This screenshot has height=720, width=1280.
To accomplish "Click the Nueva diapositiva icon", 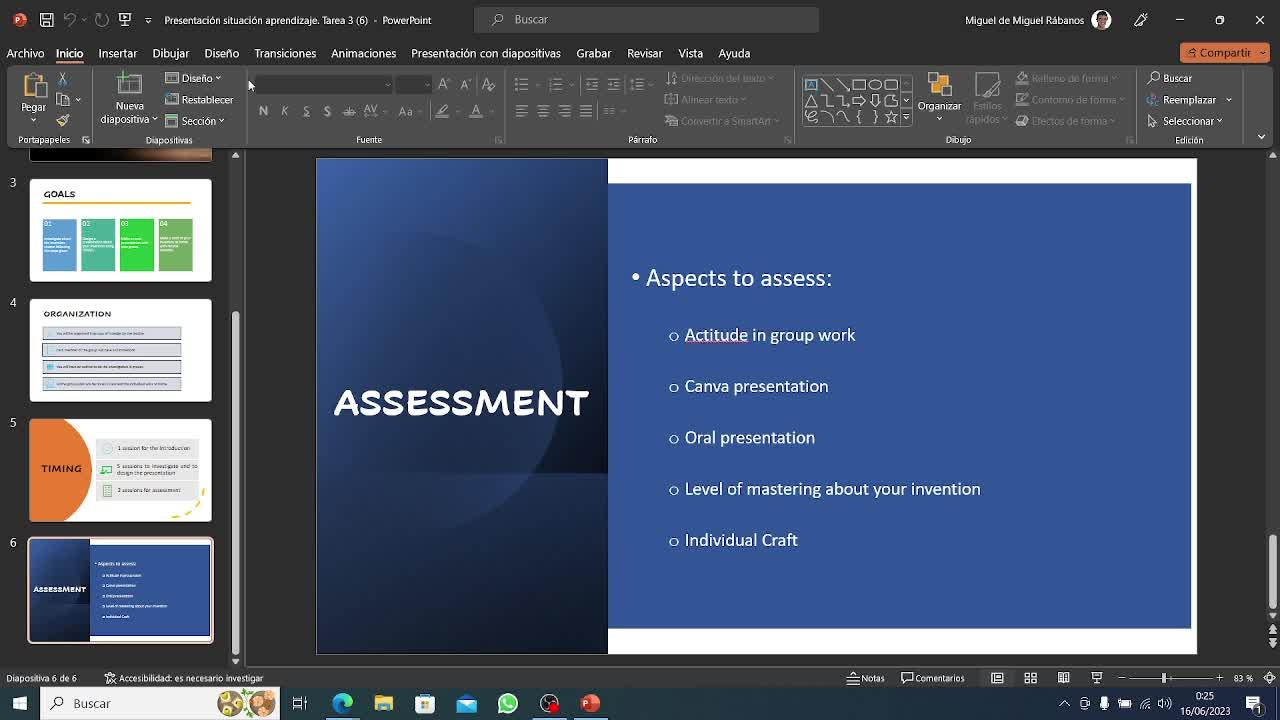I will pyautogui.click(x=129, y=86).
